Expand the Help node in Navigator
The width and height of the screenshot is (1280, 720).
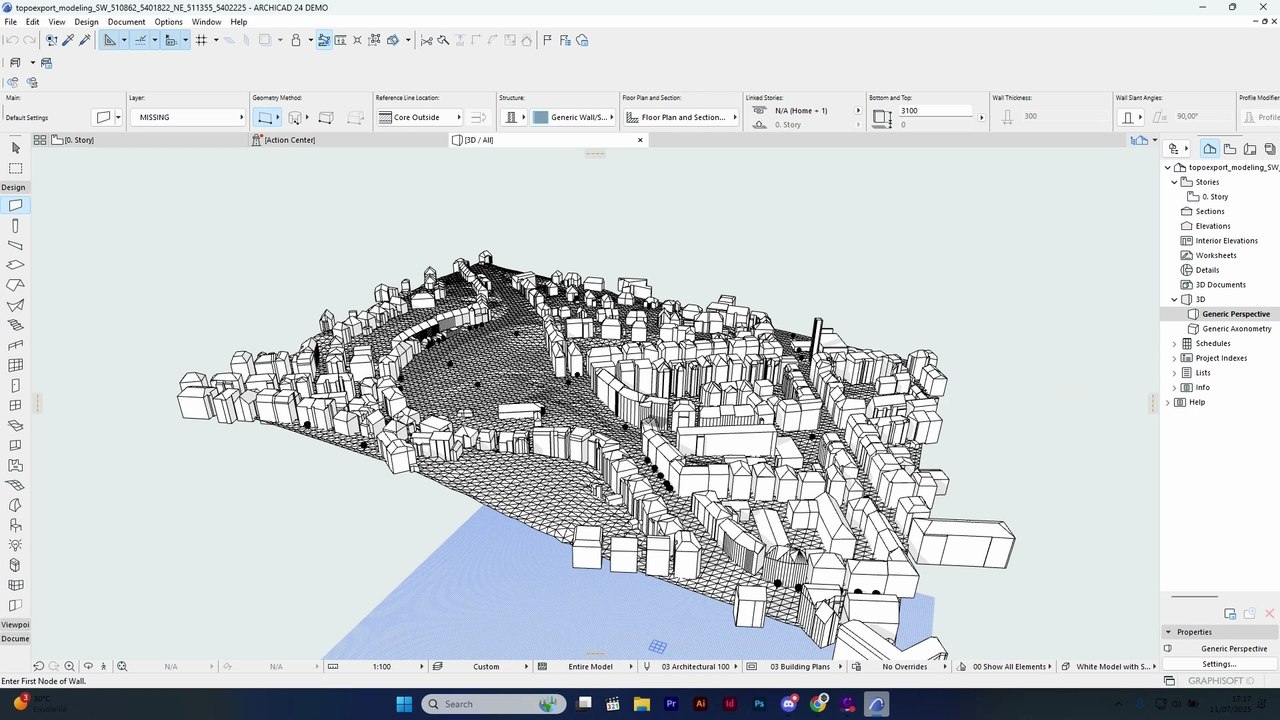pos(1168,402)
